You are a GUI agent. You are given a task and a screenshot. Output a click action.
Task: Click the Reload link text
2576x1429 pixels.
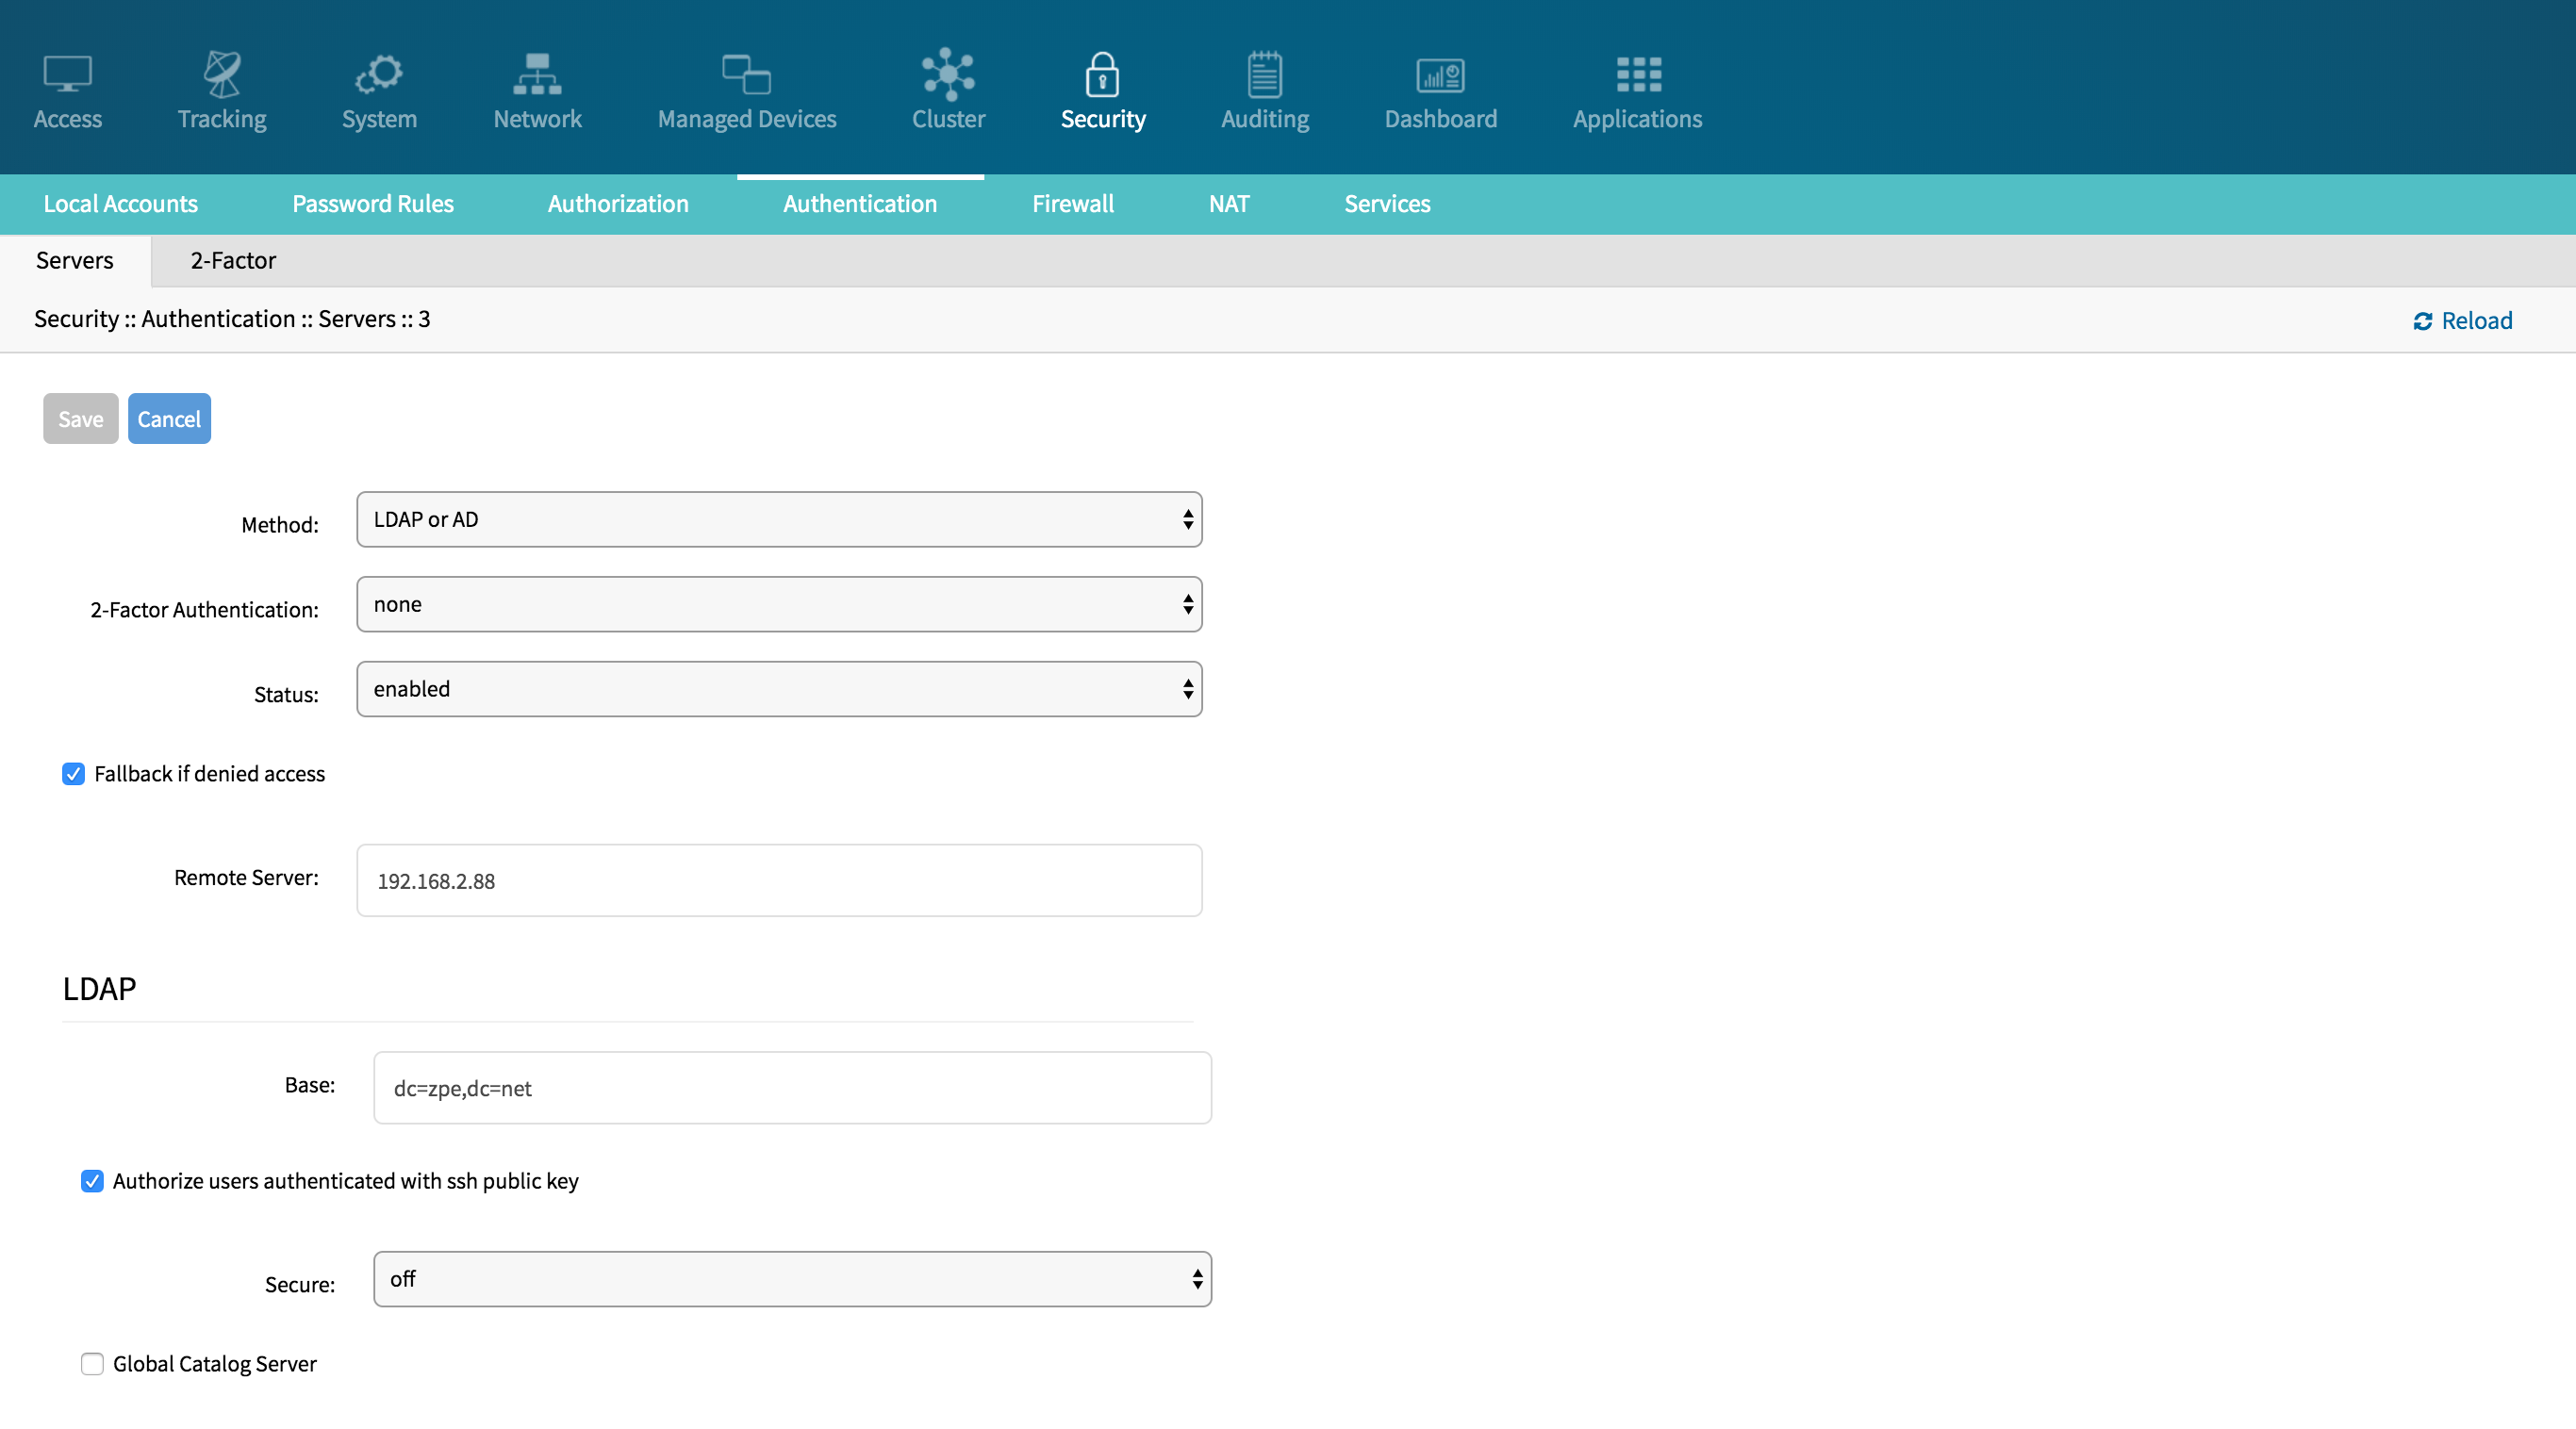pyautogui.click(x=2476, y=321)
